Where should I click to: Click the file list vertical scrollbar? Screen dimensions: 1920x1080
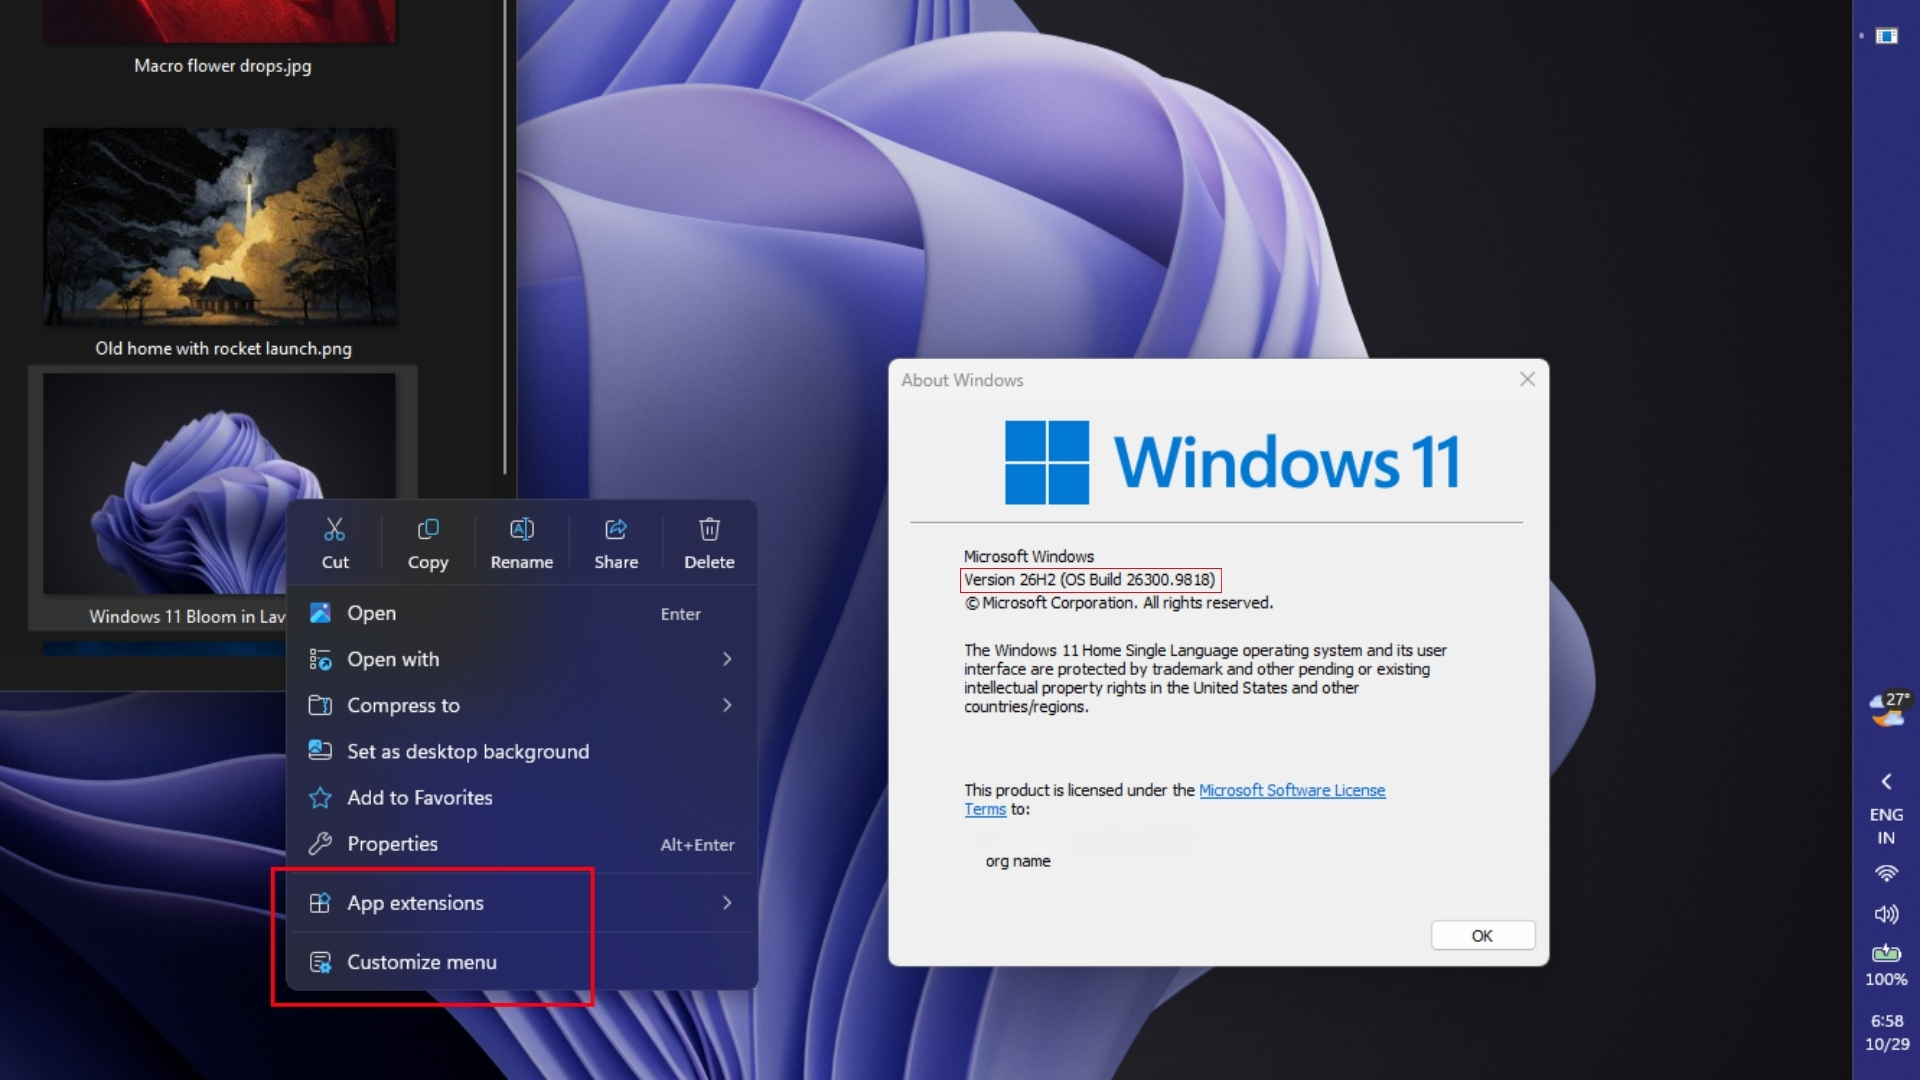point(505,236)
